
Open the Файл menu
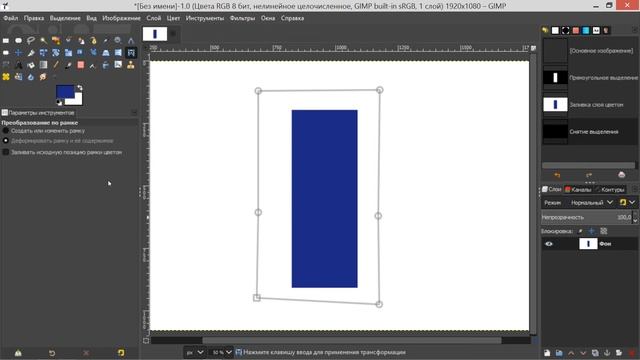pos(11,18)
